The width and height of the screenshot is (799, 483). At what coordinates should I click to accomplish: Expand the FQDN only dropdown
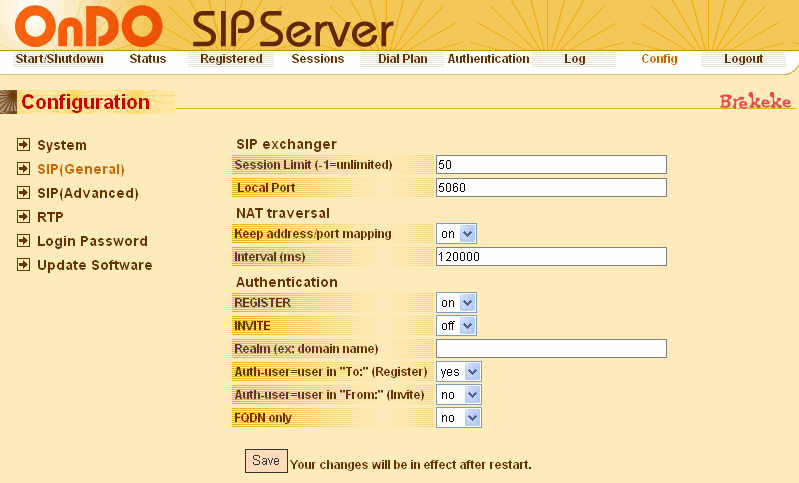459,417
